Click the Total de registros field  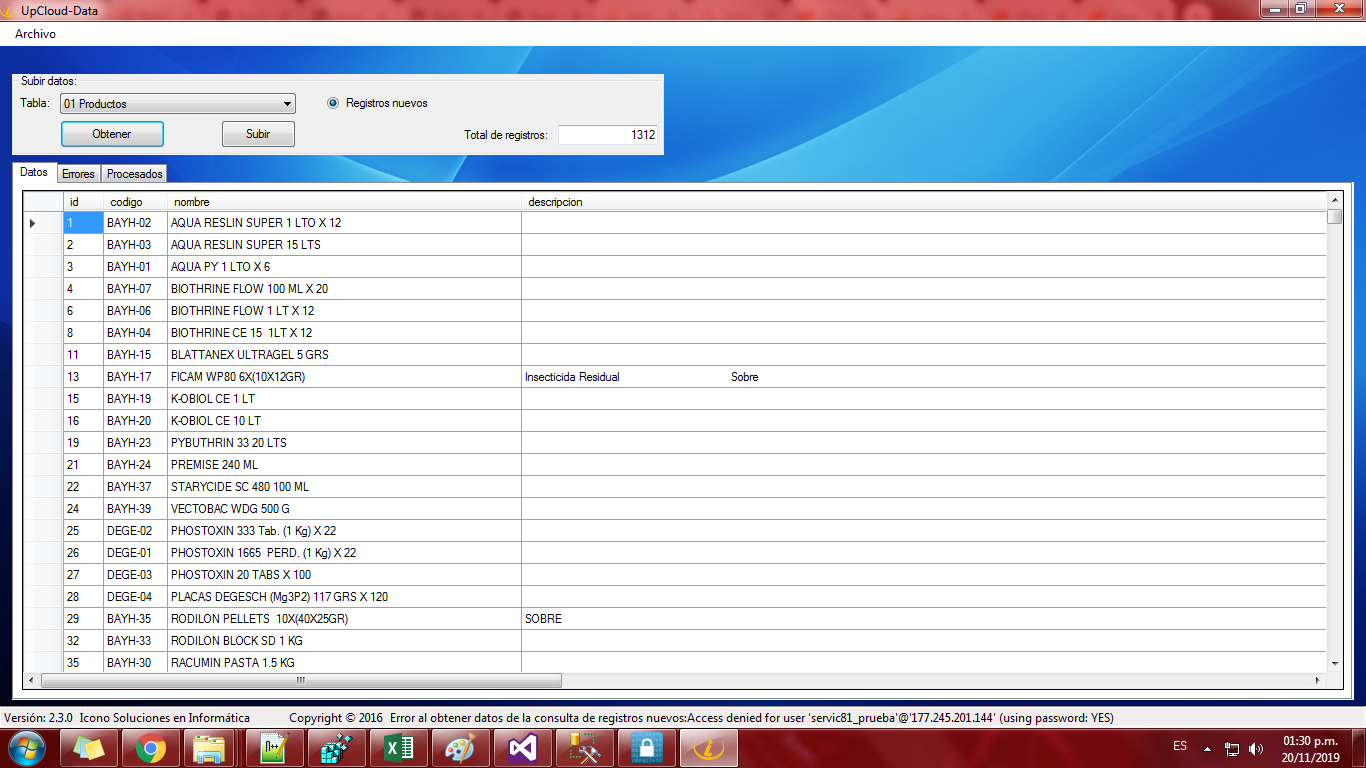tap(607, 135)
